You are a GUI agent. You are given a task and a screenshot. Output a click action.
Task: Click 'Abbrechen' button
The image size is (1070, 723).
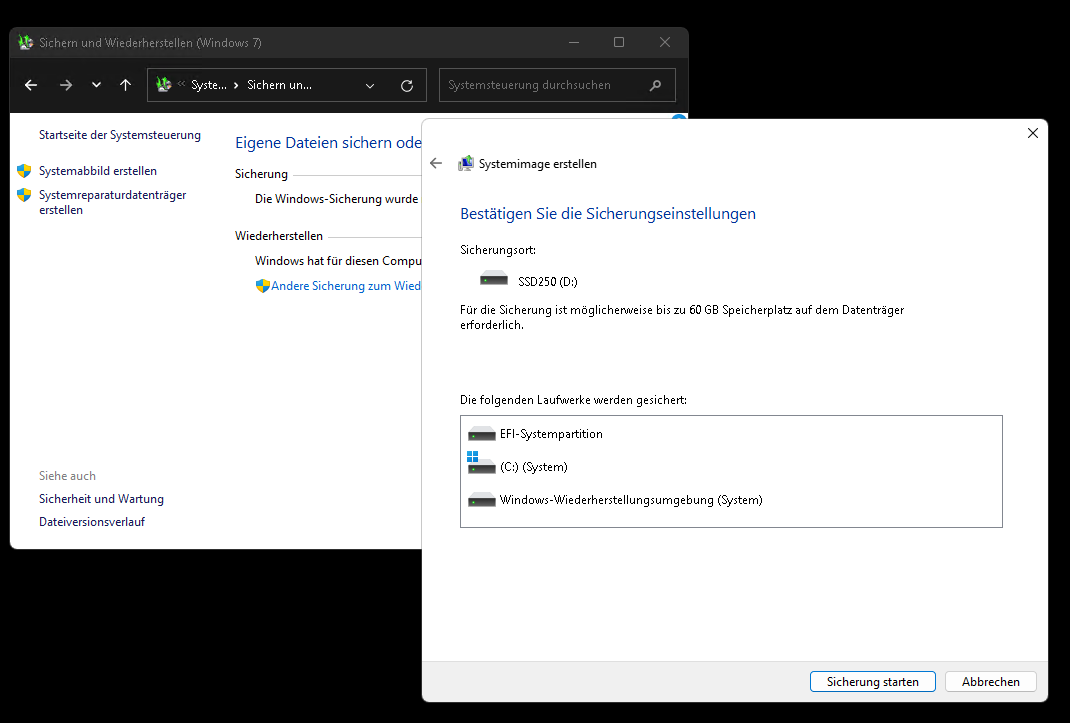990,681
